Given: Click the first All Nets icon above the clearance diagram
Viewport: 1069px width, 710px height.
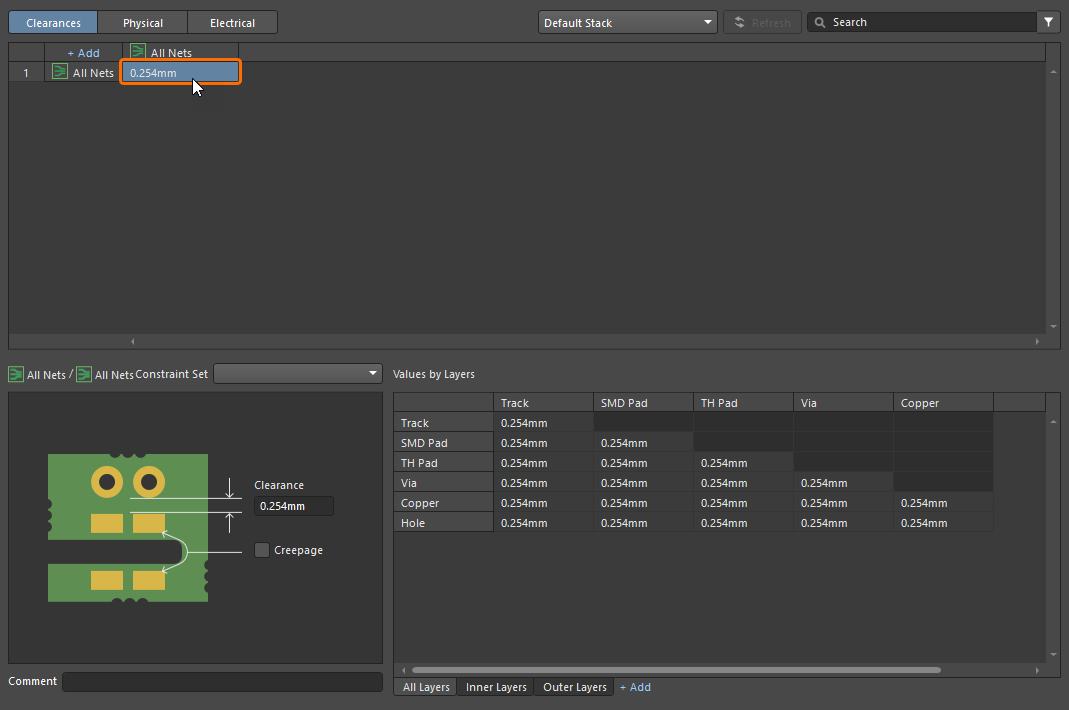Looking at the screenshot, I should (16, 374).
